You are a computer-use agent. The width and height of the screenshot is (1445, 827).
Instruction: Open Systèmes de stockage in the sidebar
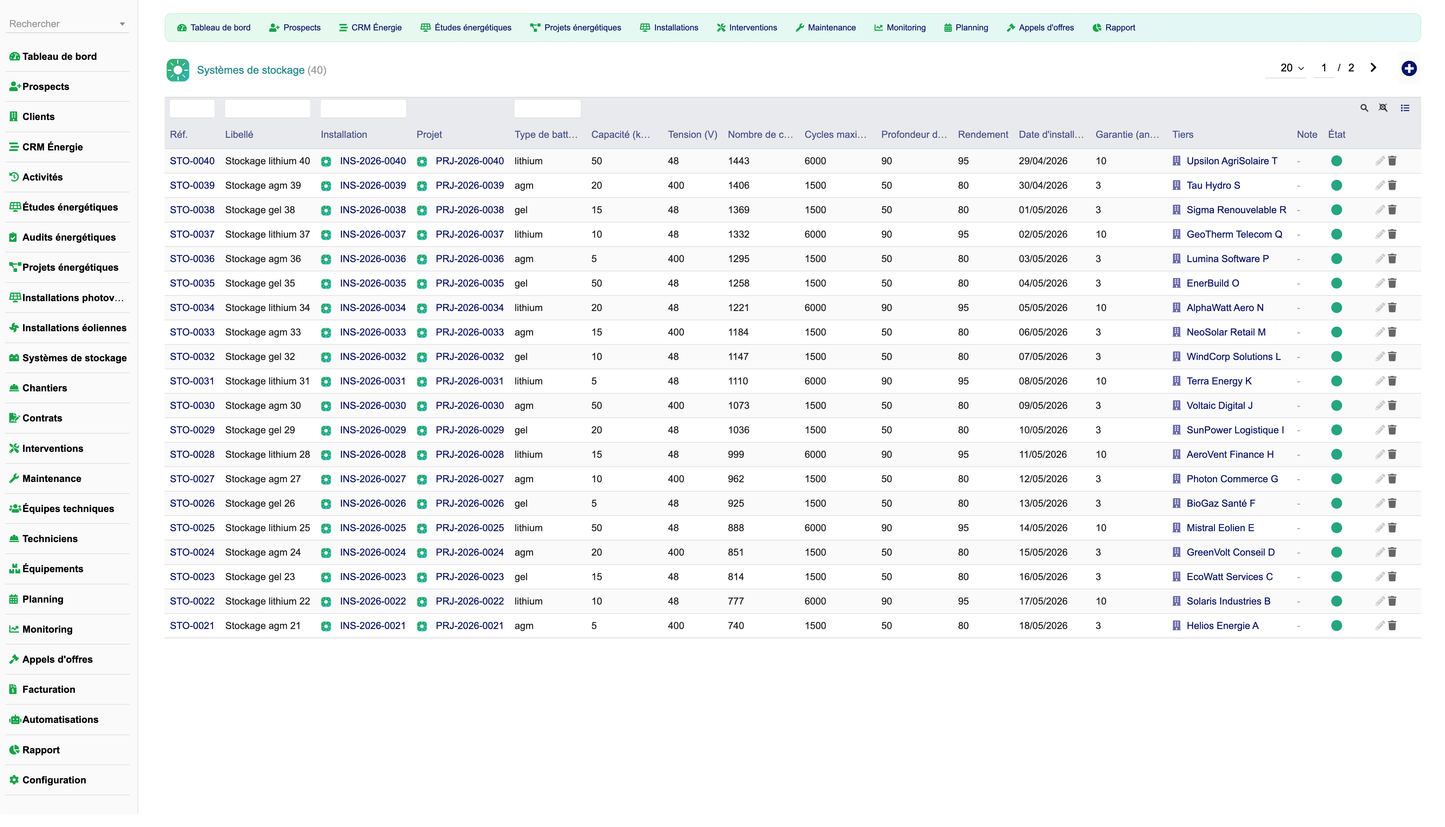68,358
